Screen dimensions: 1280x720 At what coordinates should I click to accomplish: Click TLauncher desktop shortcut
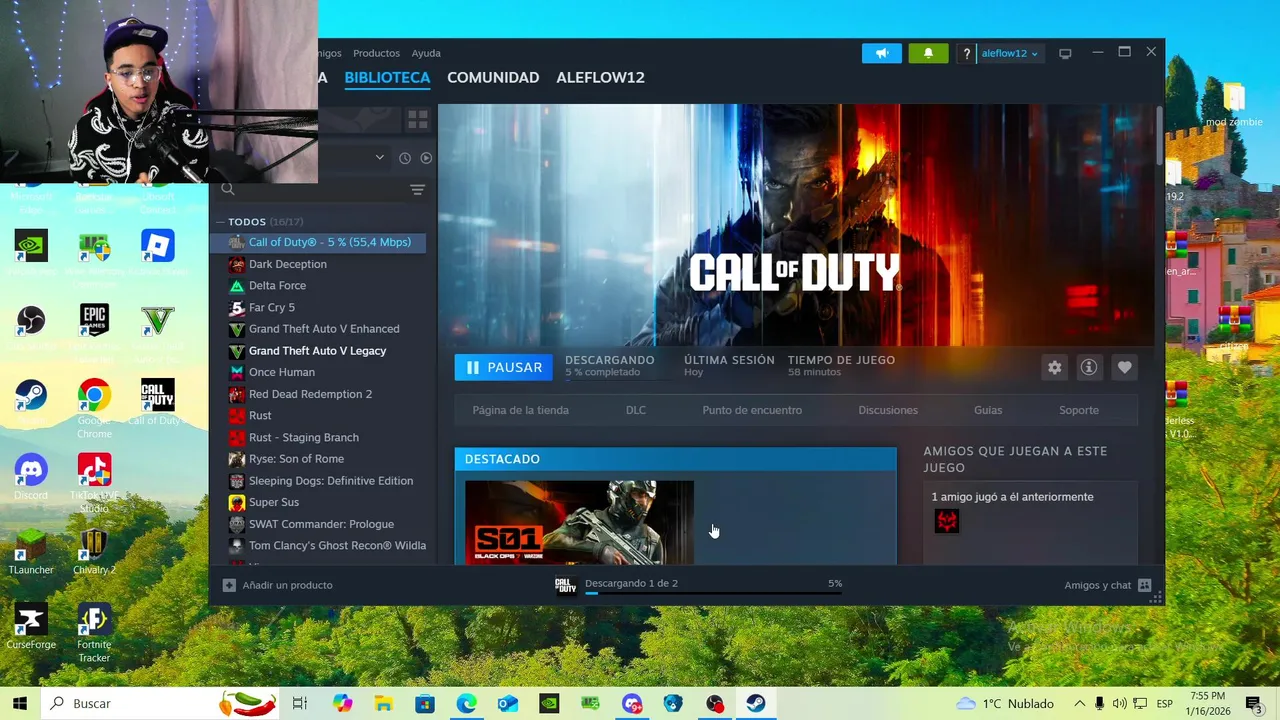[31, 552]
